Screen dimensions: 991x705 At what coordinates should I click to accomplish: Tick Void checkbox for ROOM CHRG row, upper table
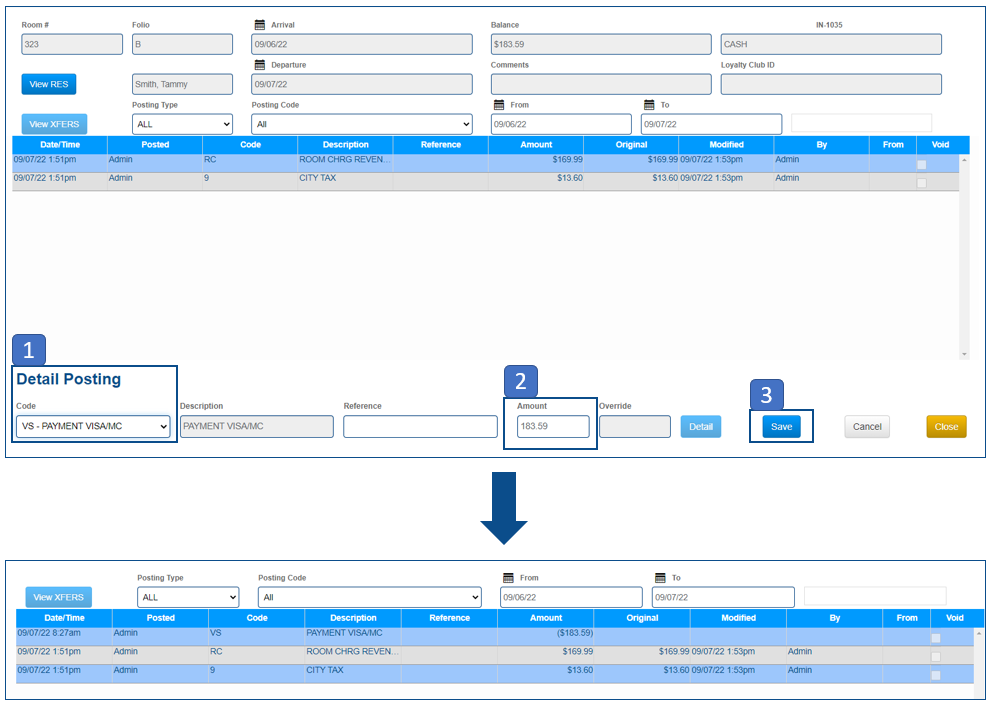pyautogui.click(x=921, y=164)
